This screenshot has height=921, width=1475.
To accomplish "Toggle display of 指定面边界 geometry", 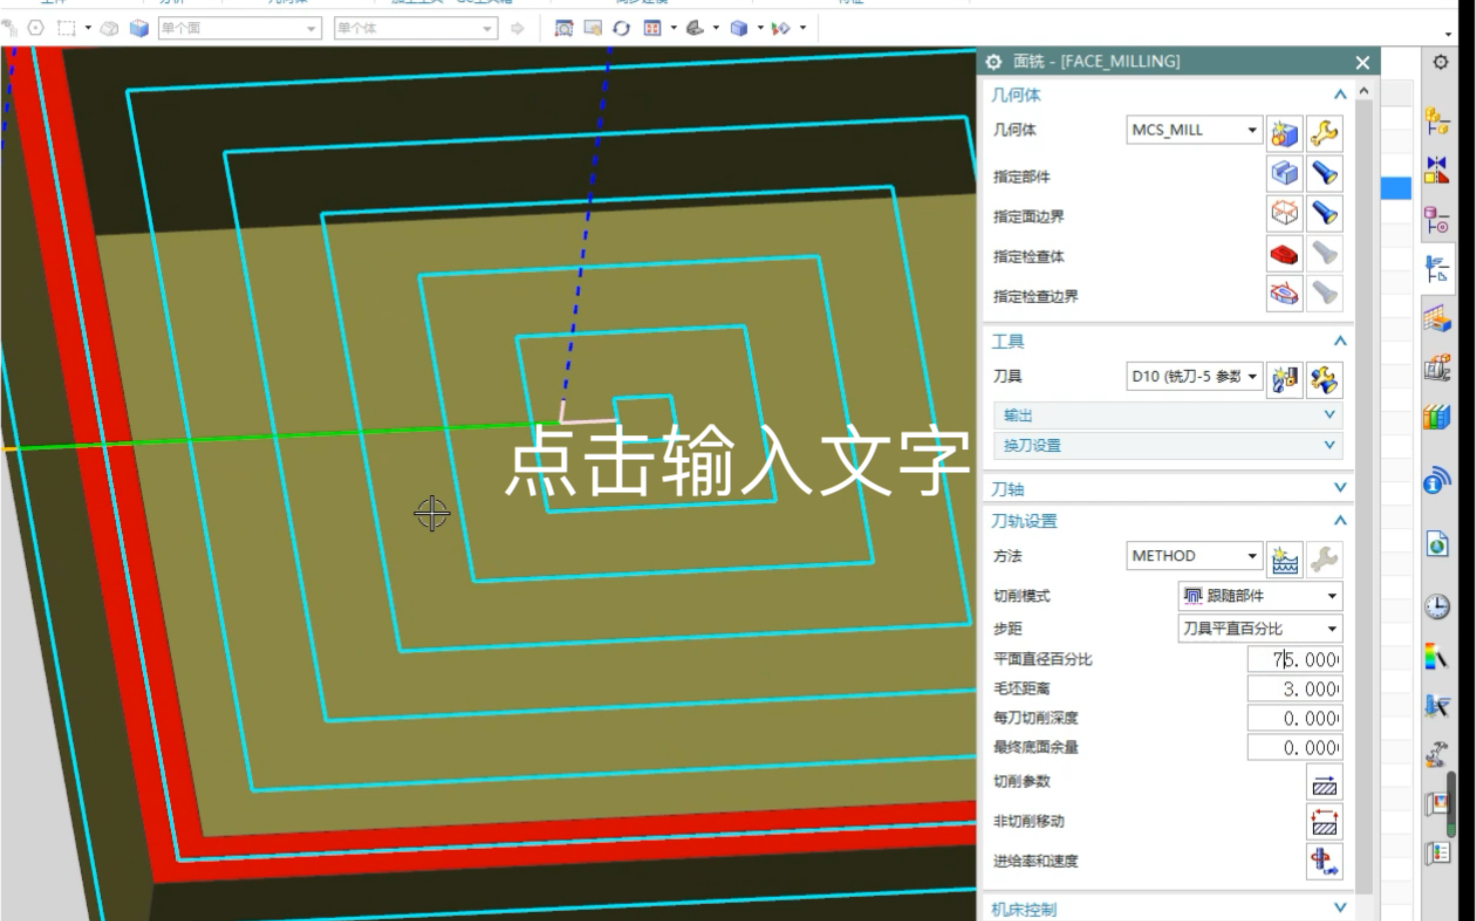I will [x=1325, y=213].
